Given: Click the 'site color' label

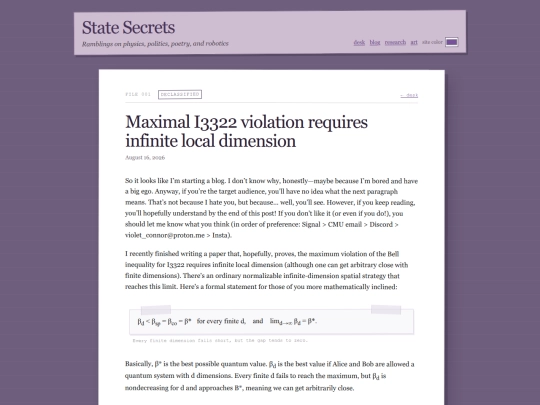Looking at the screenshot, I should point(432,42).
